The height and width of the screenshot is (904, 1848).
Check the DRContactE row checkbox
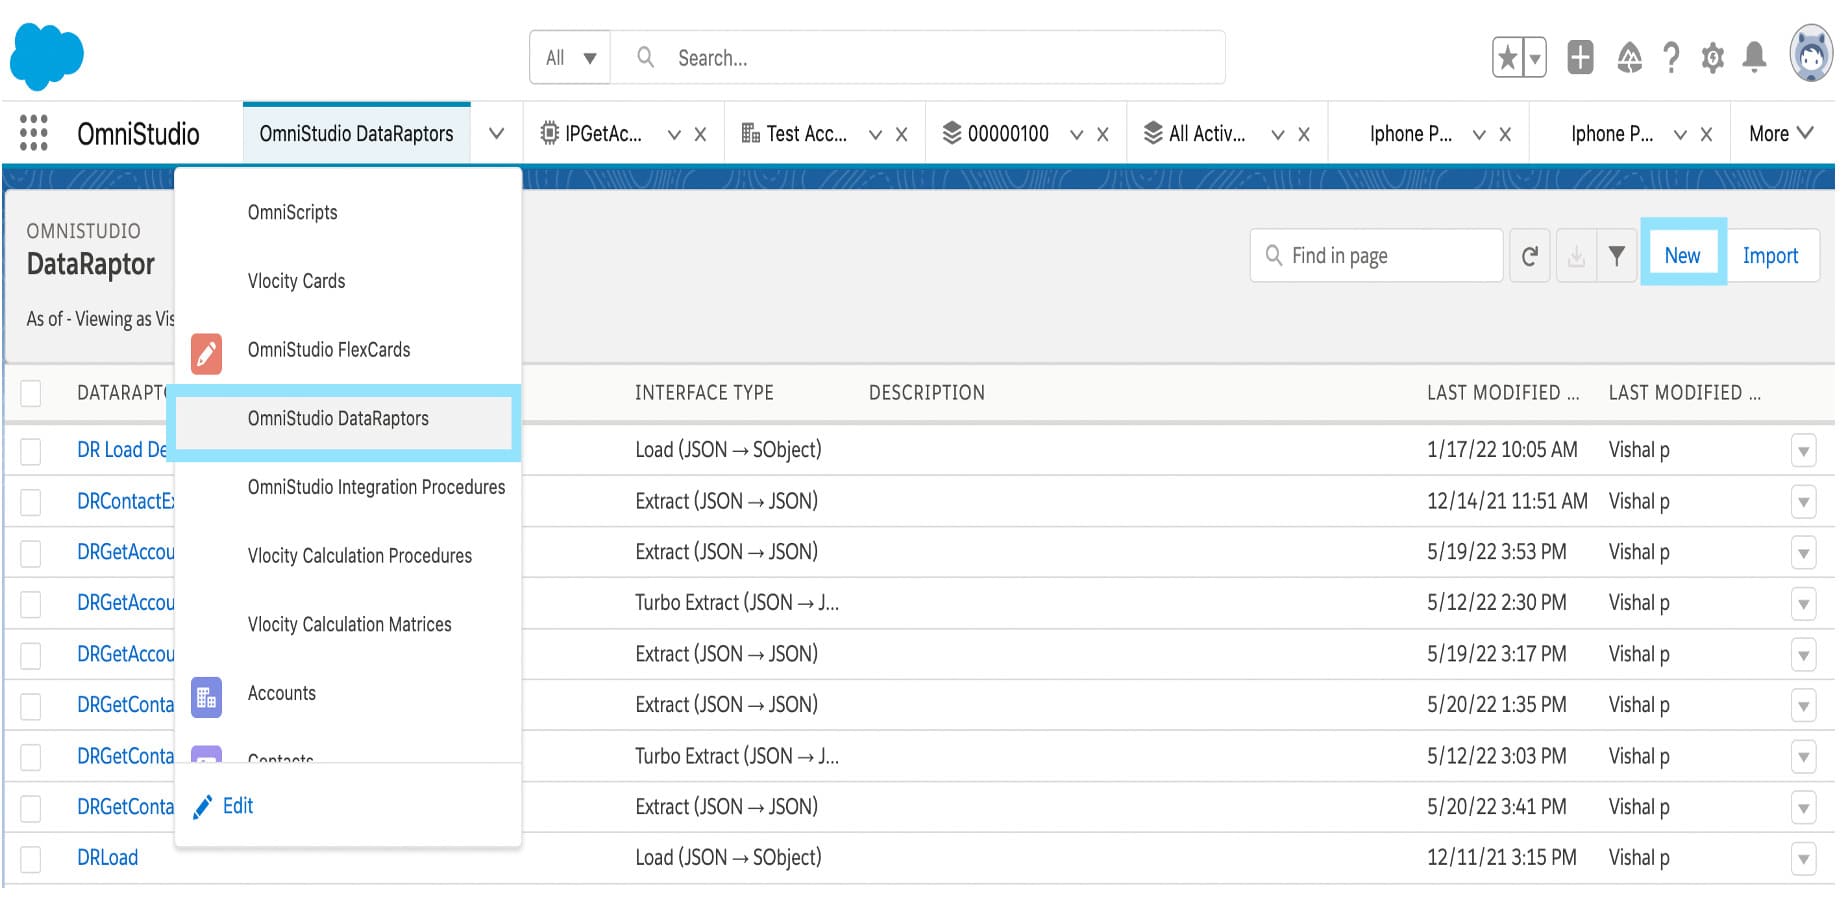31,502
